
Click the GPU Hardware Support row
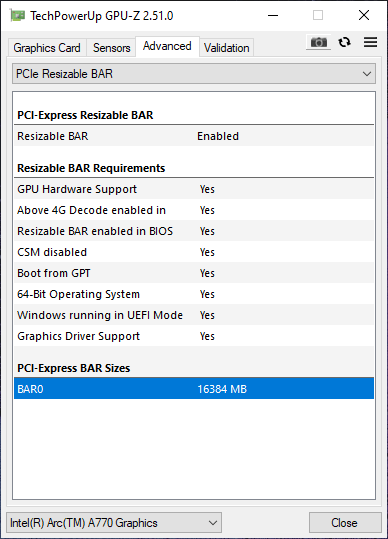click(194, 189)
